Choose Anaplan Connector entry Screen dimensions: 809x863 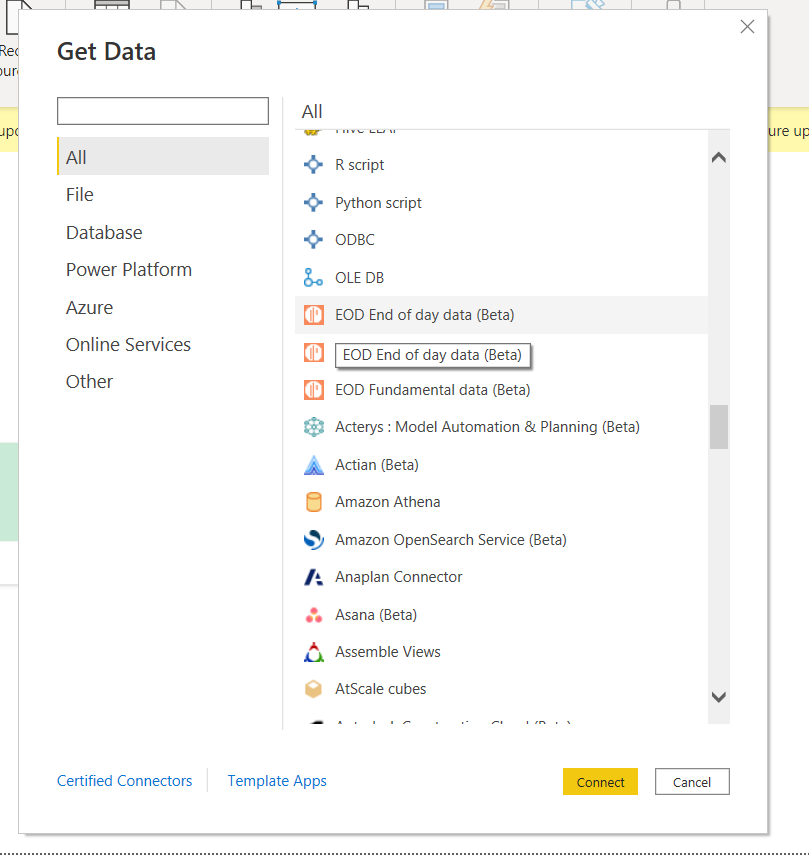coord(501,577)
